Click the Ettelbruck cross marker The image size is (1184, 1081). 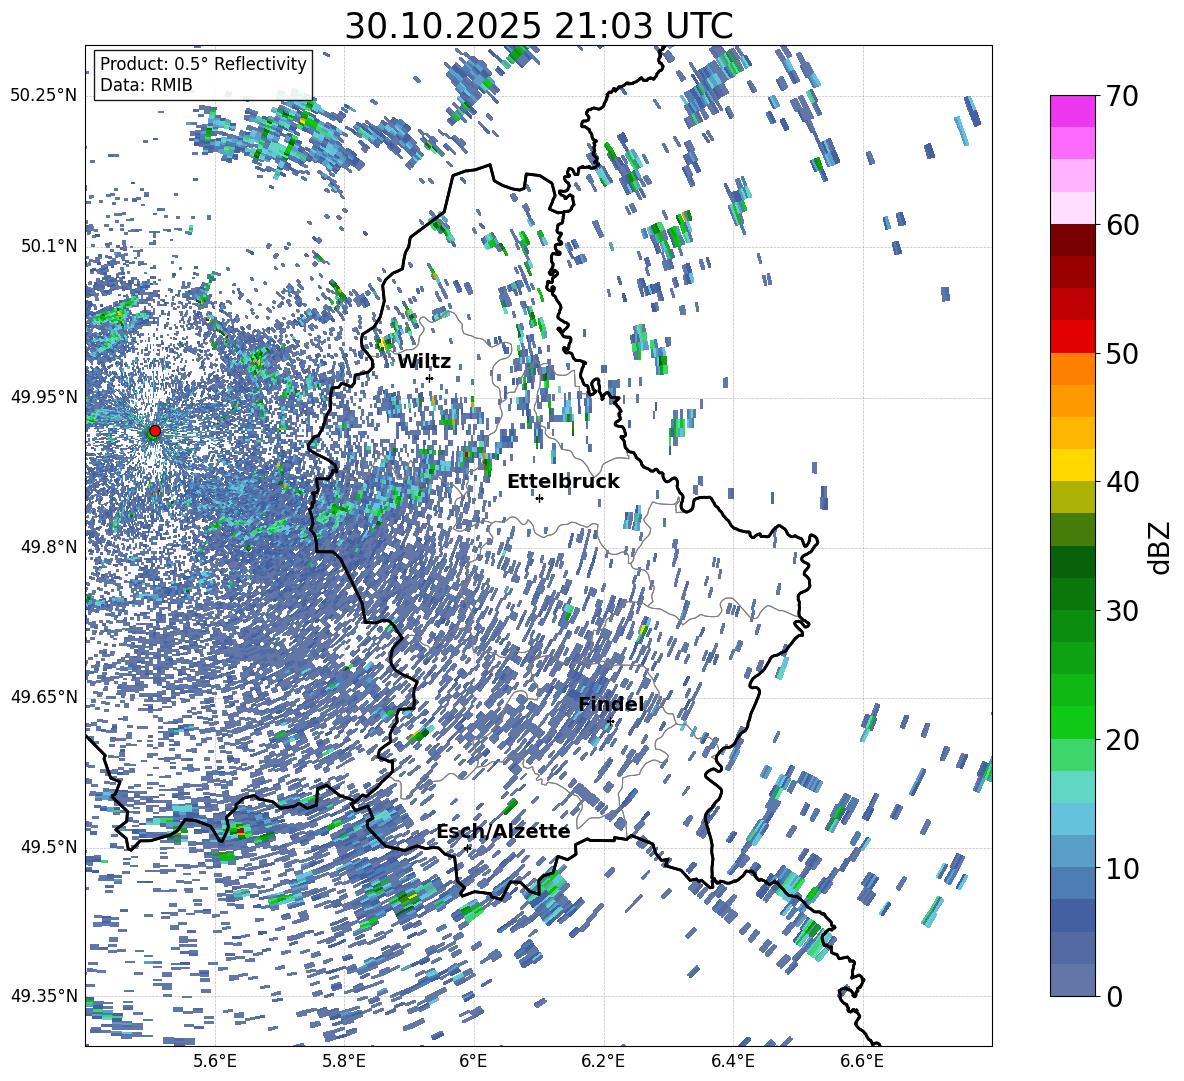[539, 498]
